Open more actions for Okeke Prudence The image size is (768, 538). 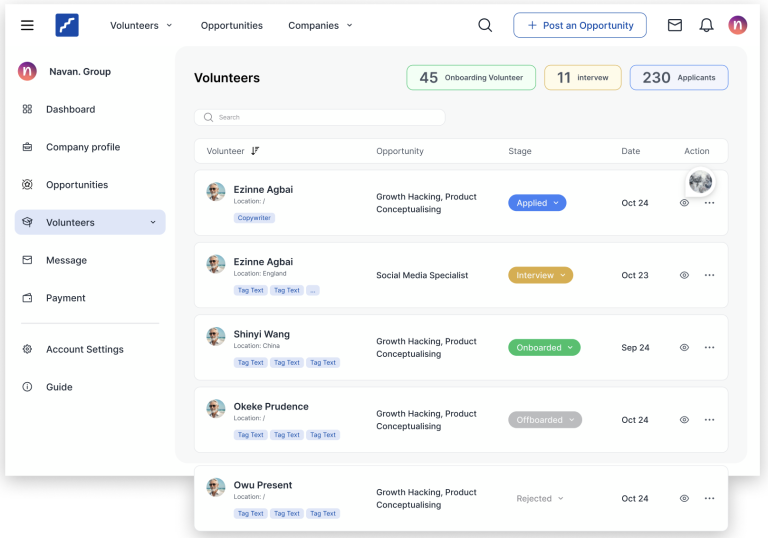click(x=709, y=420)
